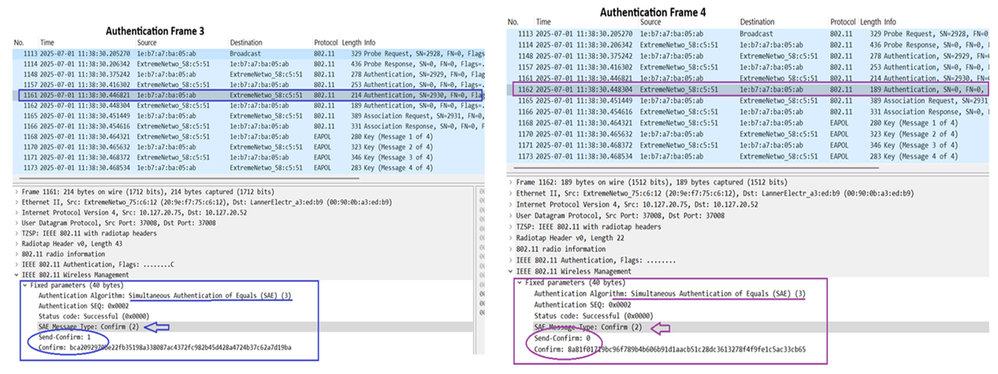Sort by Length column in Frame 4 packet list
998x374 pixels.
coord(870,22)
